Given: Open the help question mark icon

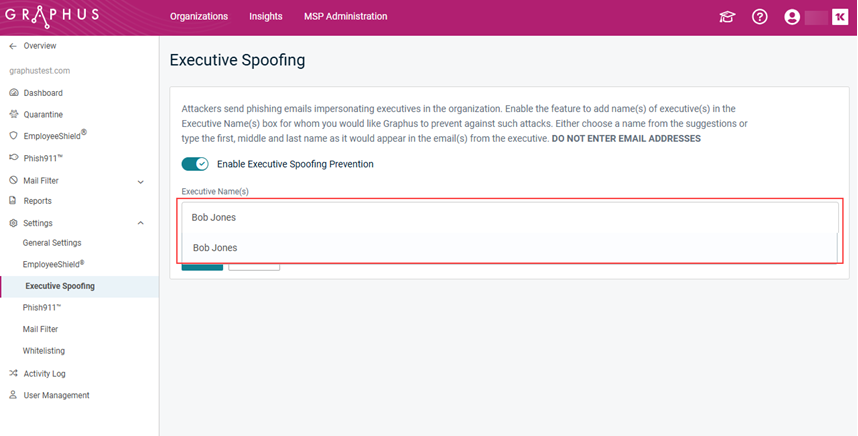Looking at the screenshot, I should (x=760, y=17).
